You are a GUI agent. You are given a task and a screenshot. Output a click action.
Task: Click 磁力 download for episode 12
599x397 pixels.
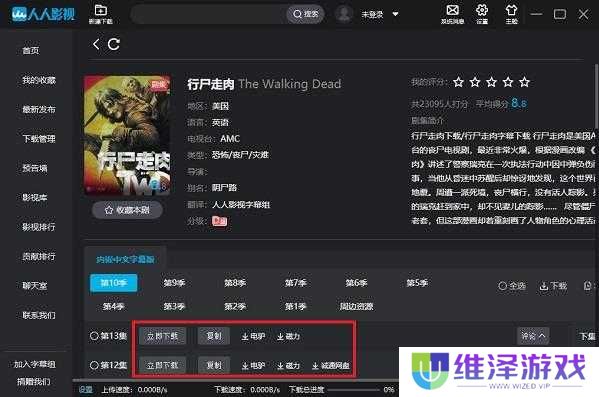click(x=289, y=366)
